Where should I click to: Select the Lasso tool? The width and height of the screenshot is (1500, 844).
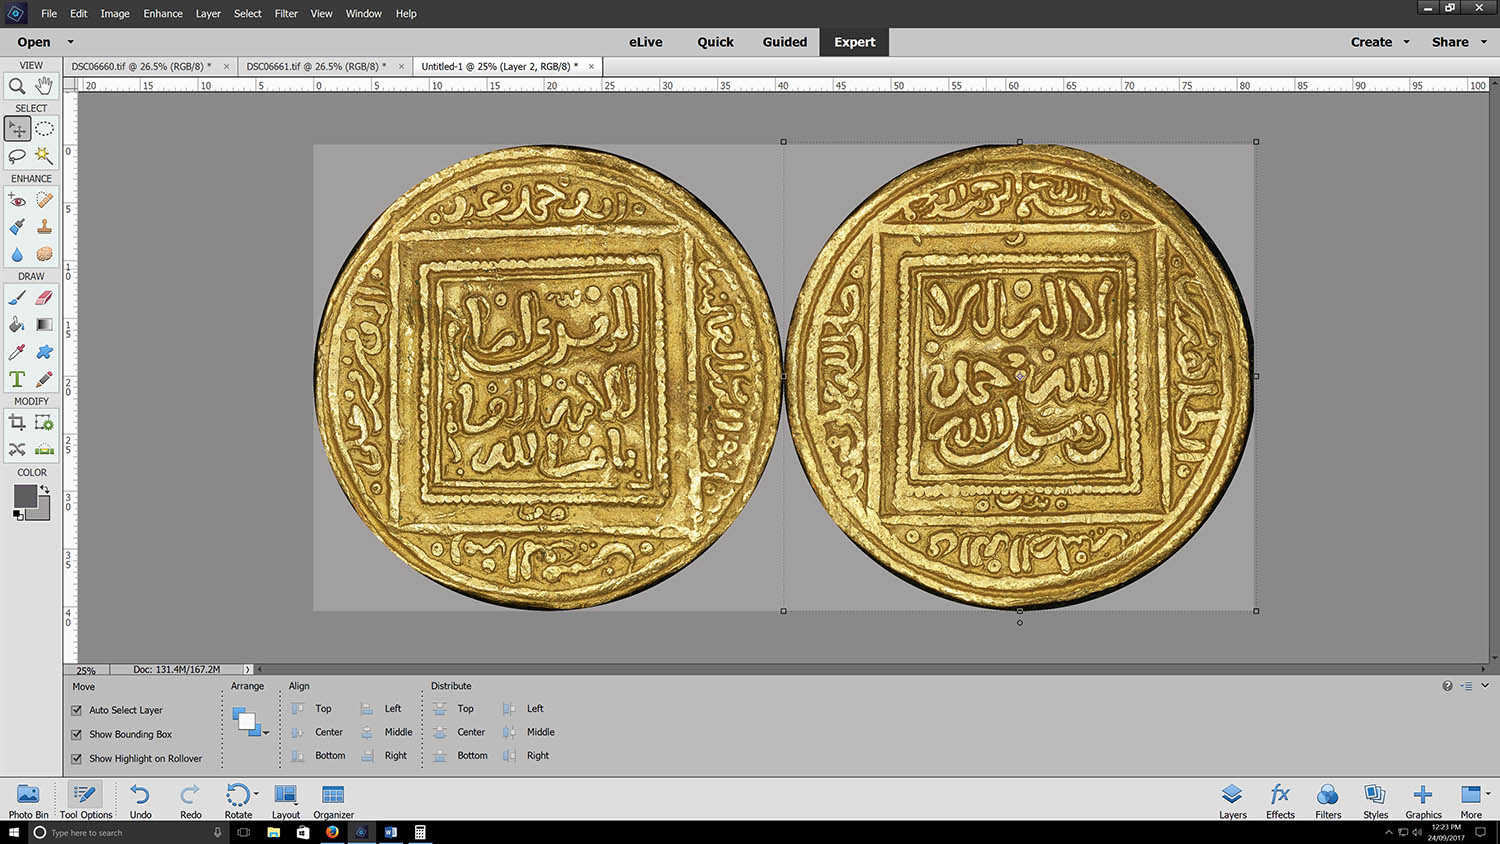17,156
